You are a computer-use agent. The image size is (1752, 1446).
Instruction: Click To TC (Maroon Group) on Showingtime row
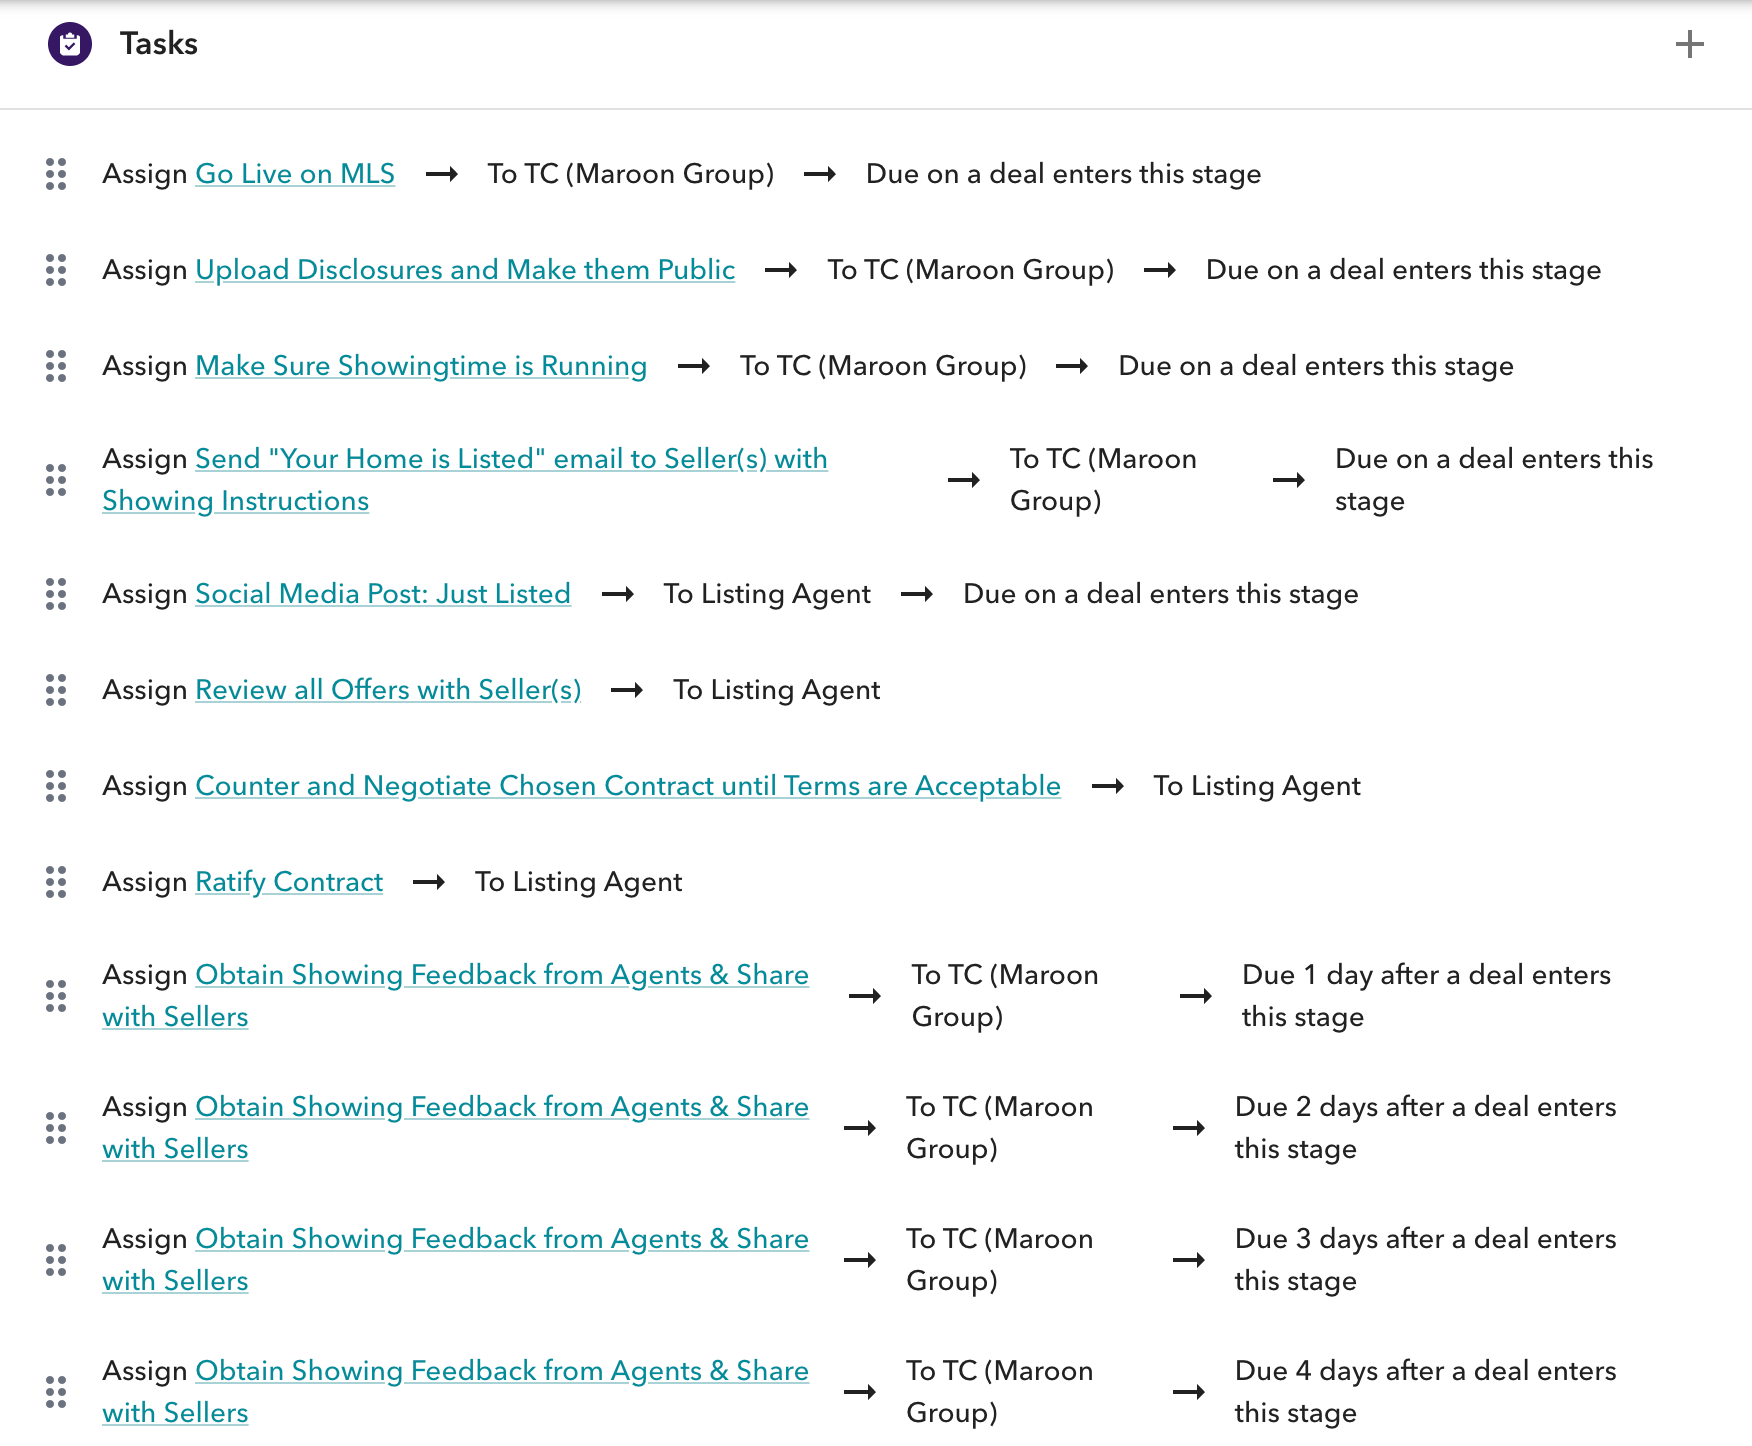pos(883,366)
